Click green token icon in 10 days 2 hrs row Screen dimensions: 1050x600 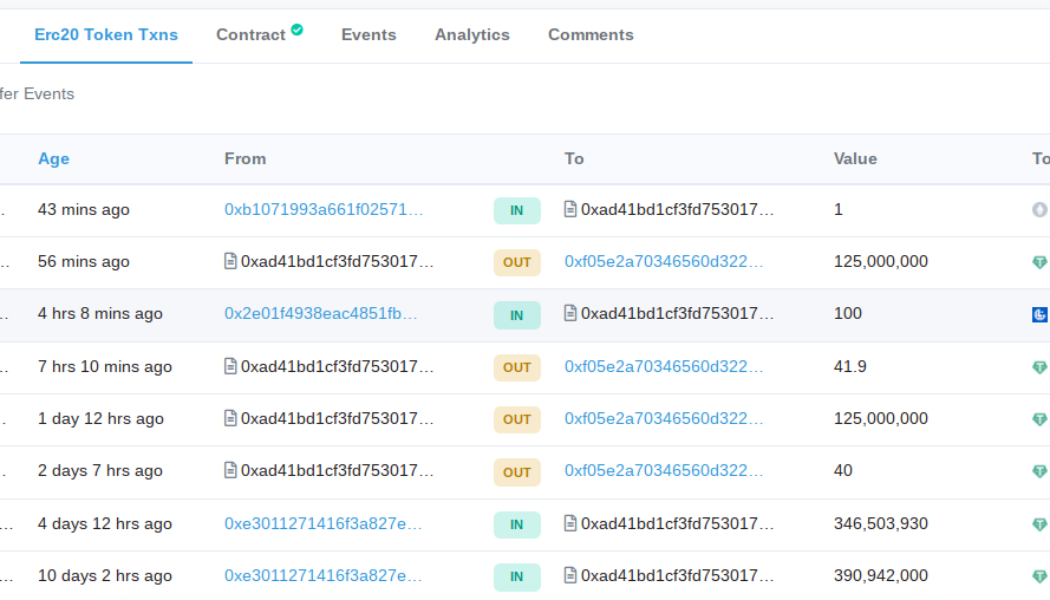pos(1040,577)
